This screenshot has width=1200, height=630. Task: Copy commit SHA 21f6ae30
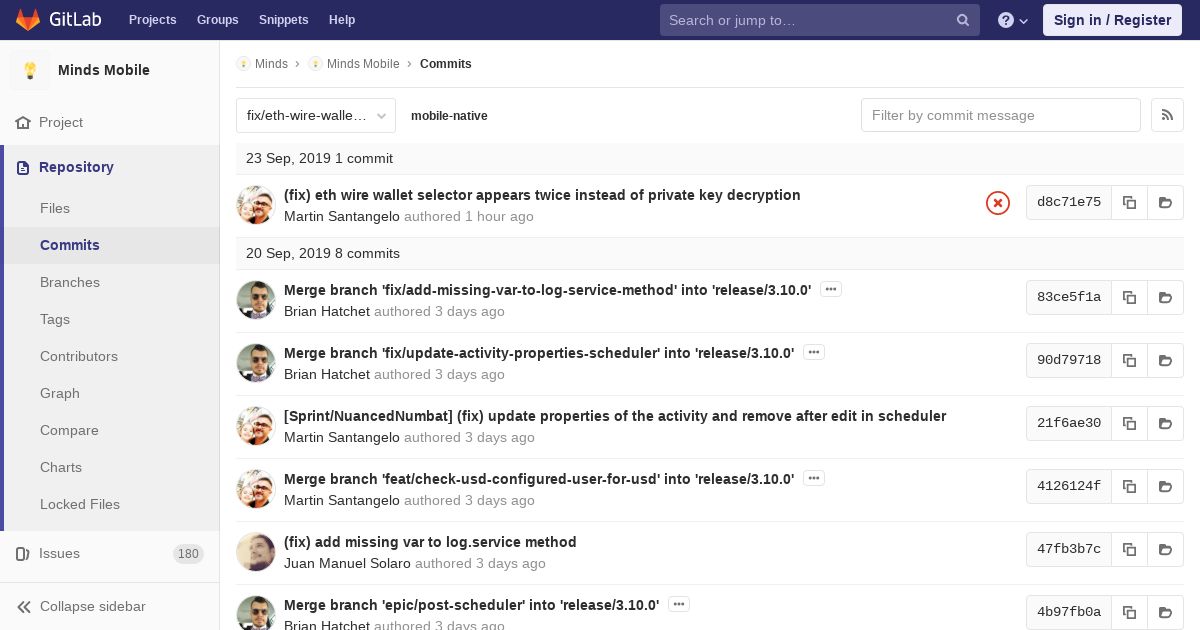coord(1129,423)
